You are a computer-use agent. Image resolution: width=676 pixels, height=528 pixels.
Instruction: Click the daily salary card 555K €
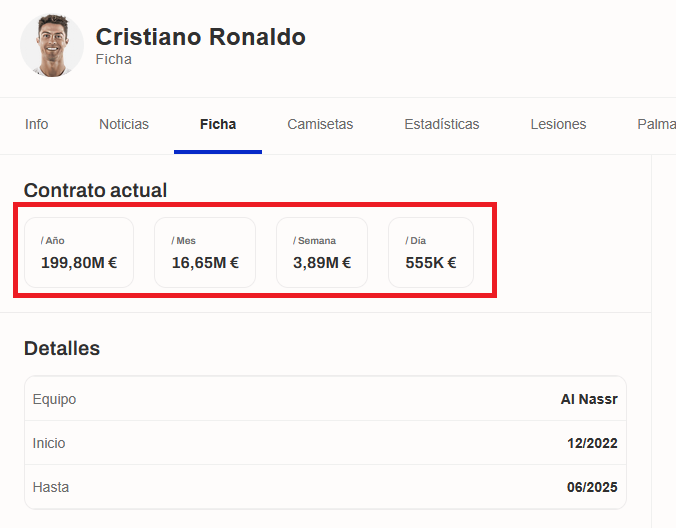coord(431,253)
